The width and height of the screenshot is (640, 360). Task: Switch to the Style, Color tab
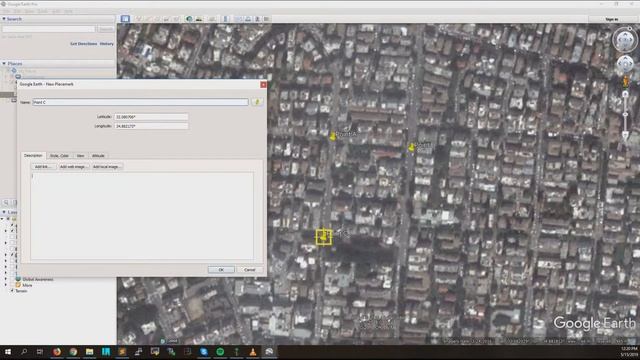tap(59, 156)
